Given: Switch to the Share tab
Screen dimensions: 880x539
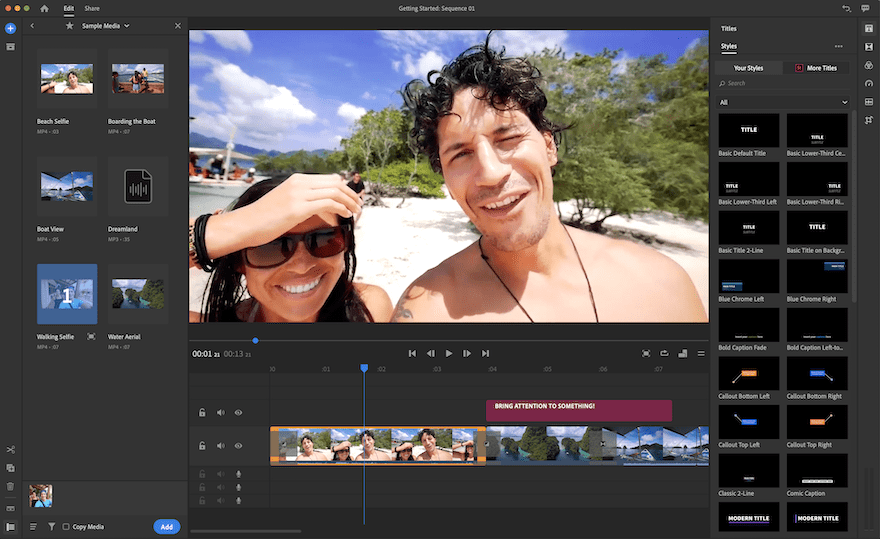Looking at the screenshot, I should (x=92, y=8).
